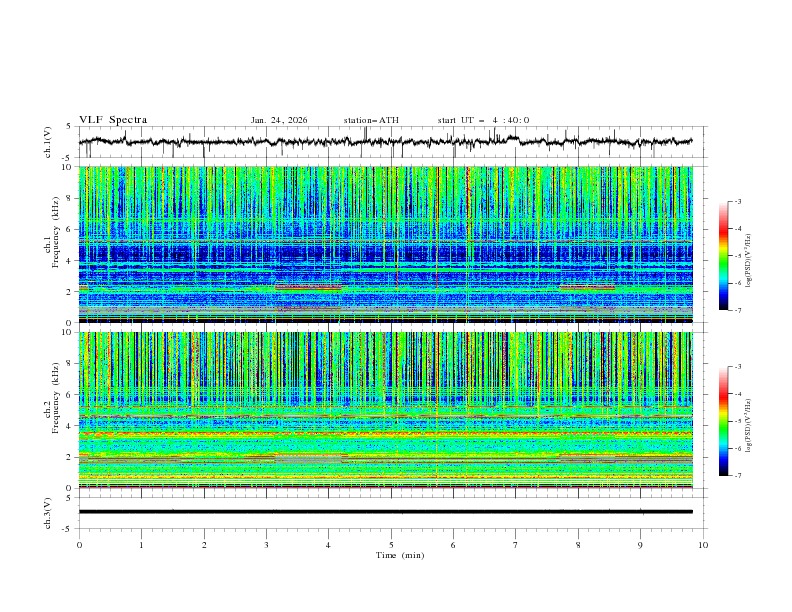Click the ch.1(V) waveform axis label
Viewport: 792px width, 612px height.
tap(47, 142)
